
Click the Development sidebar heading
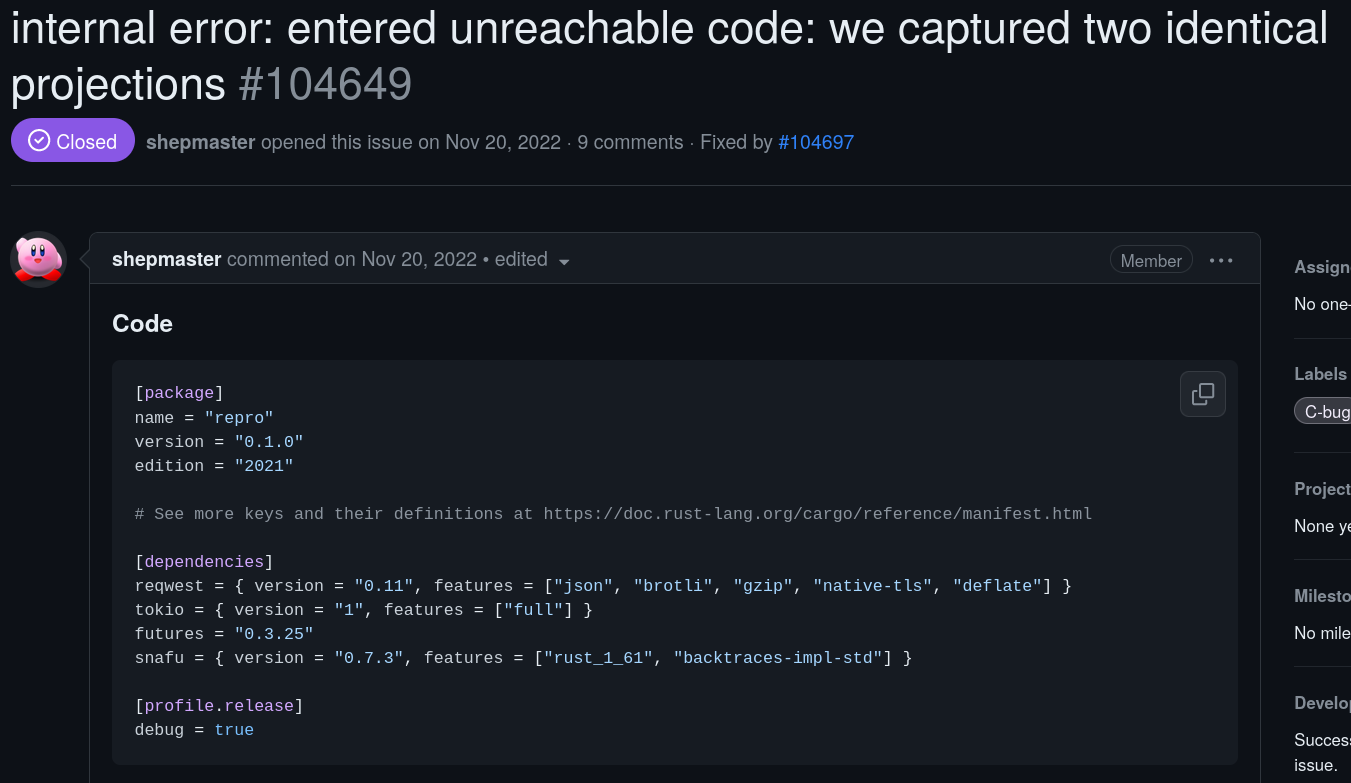coord(1322,703)
